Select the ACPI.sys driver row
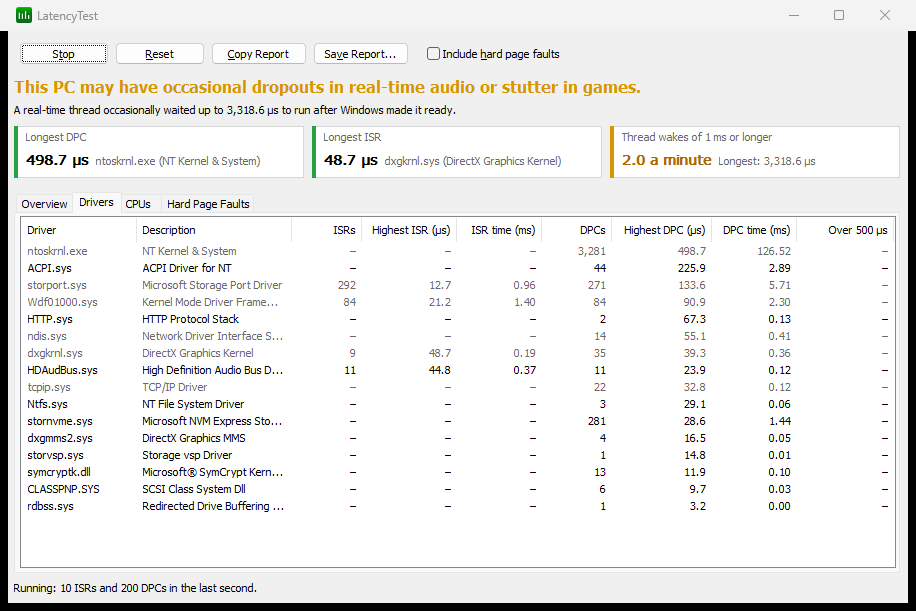Screen dimensions: 916x611 click(457, 268)
